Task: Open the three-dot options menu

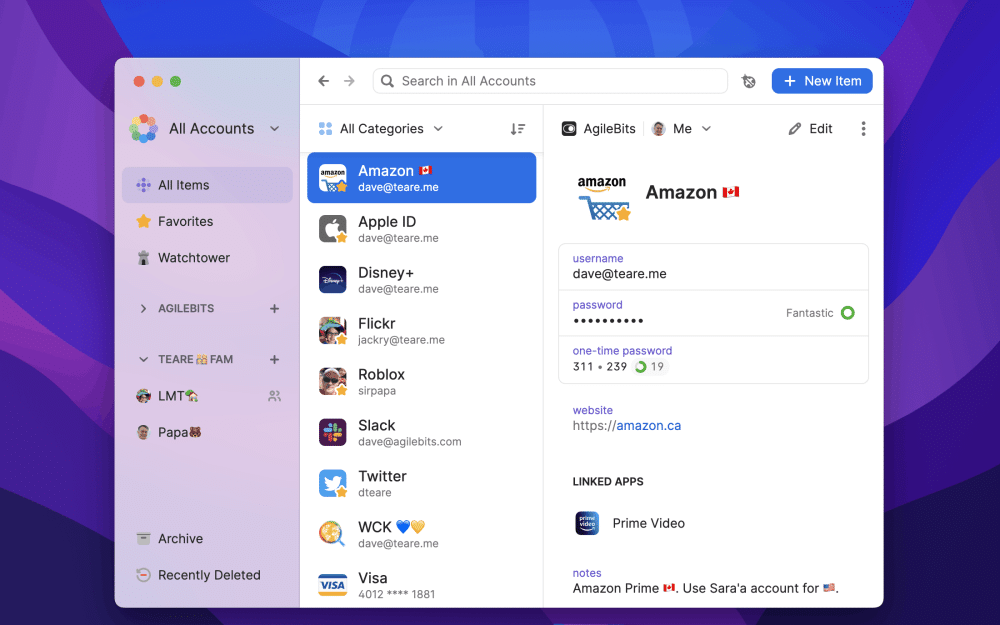Action: tap(863, 128)
